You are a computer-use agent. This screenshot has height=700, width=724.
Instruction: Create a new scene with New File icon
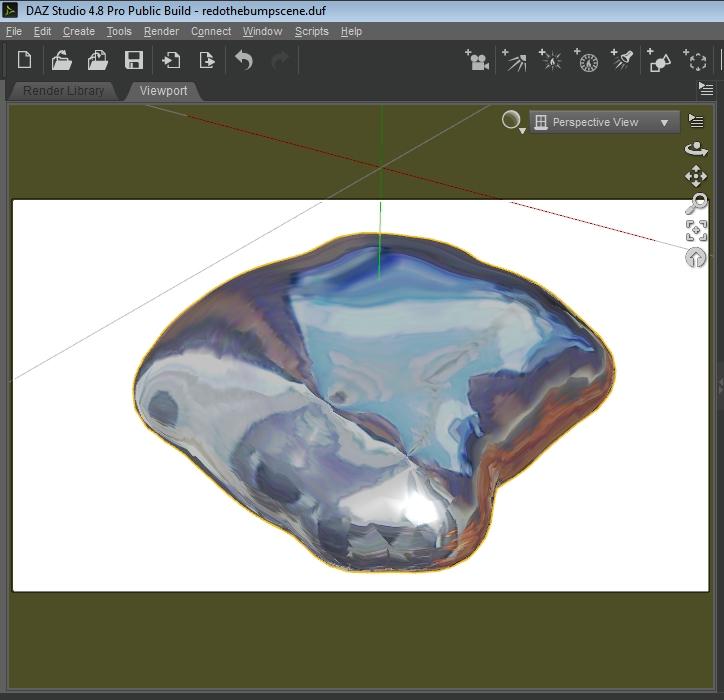(24, 60)
